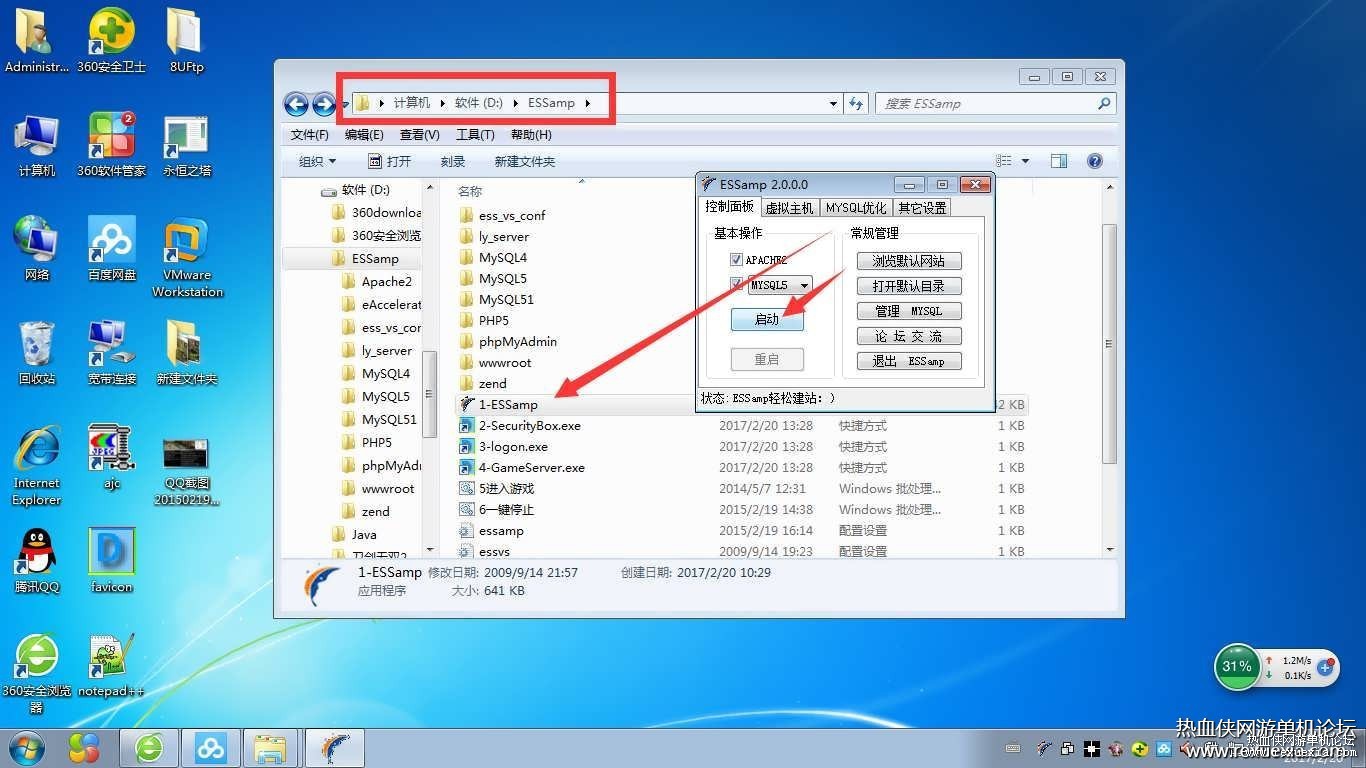The width and height of the screenshot is (1366, 768).
Task: Refresh the ESSamp folder address bar
Action: point(856,103)
